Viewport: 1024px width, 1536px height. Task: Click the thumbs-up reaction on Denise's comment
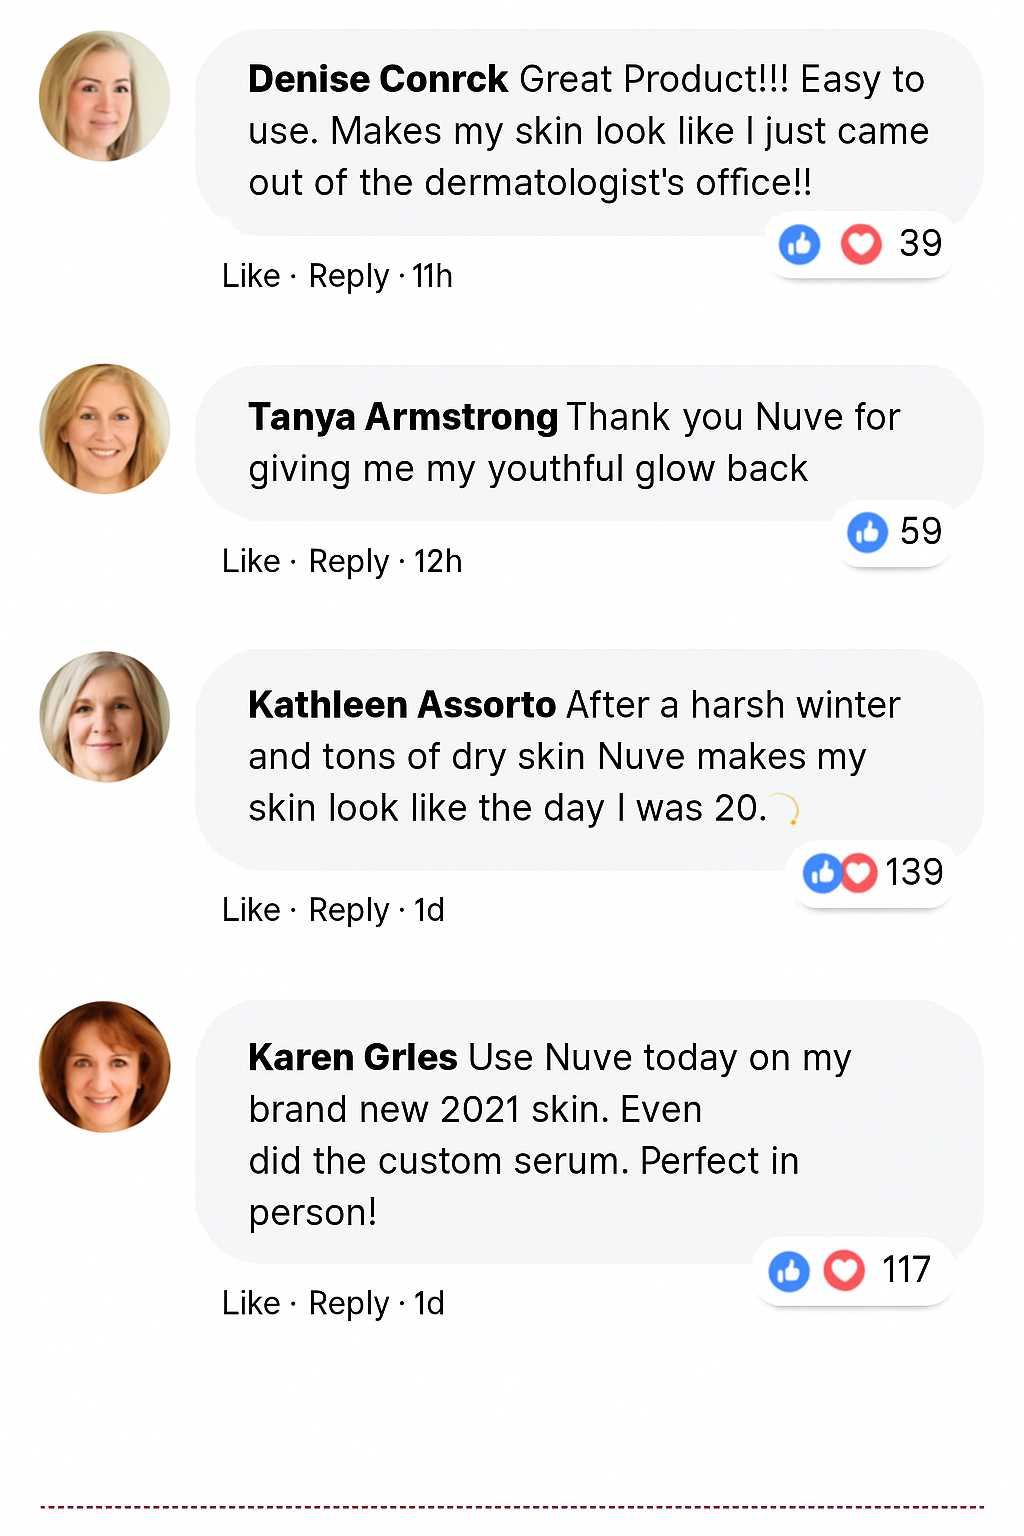coord(799,244)
